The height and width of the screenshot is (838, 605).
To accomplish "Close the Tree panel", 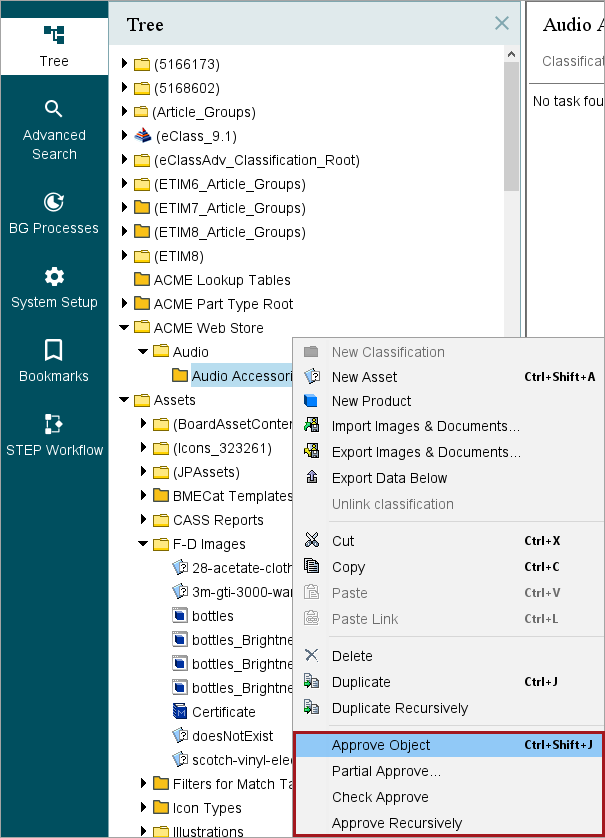I will tap(502, 24).
